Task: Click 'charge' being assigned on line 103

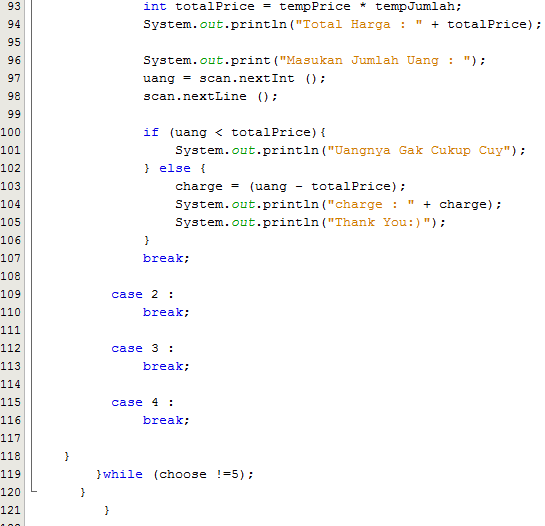Action: 199,187
